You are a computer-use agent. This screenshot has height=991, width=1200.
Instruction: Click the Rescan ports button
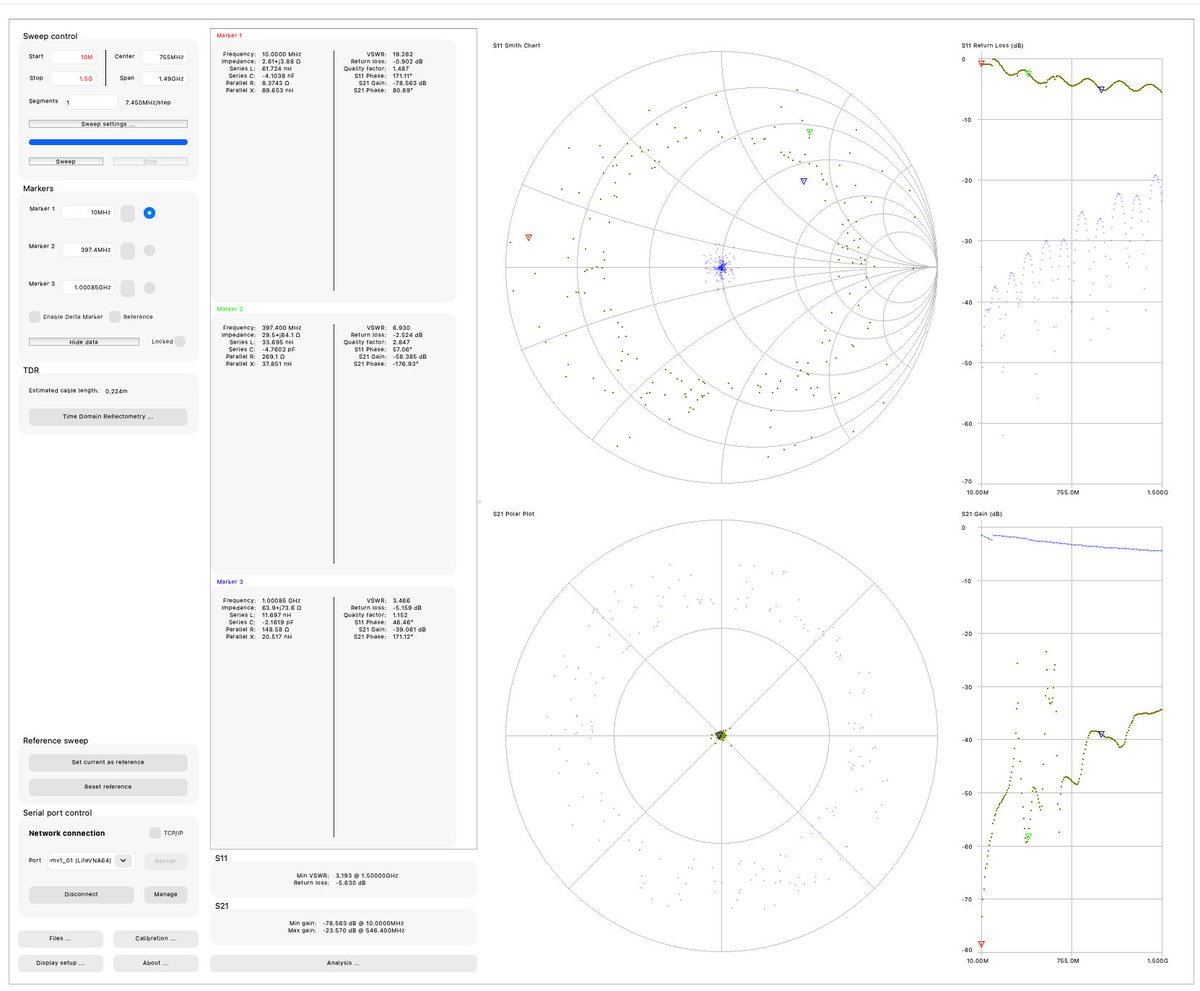click(x=165, y=861)
